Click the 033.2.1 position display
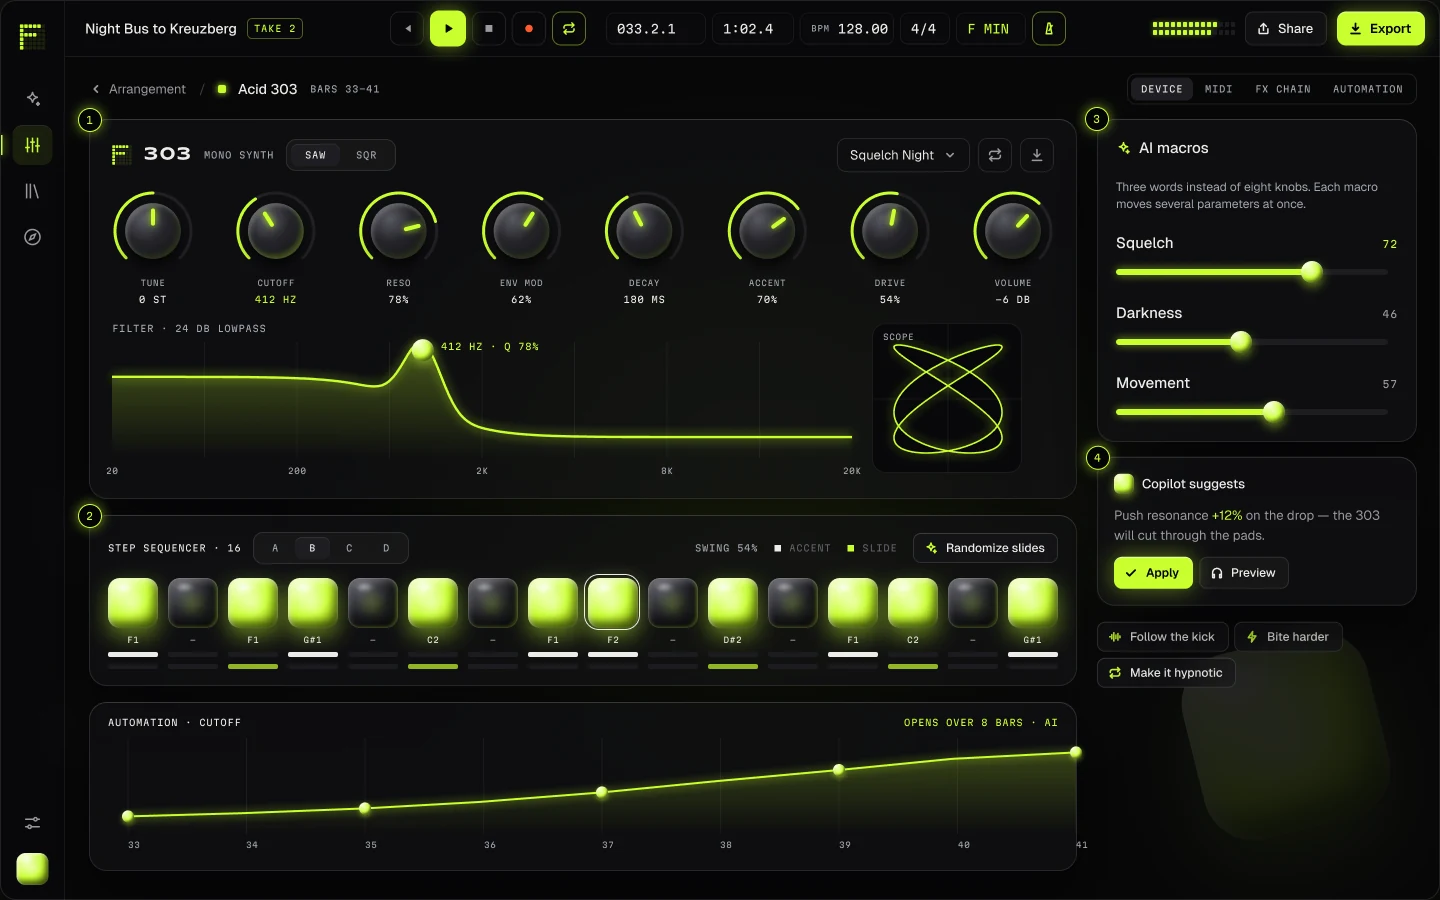 (x=654, y=29)
